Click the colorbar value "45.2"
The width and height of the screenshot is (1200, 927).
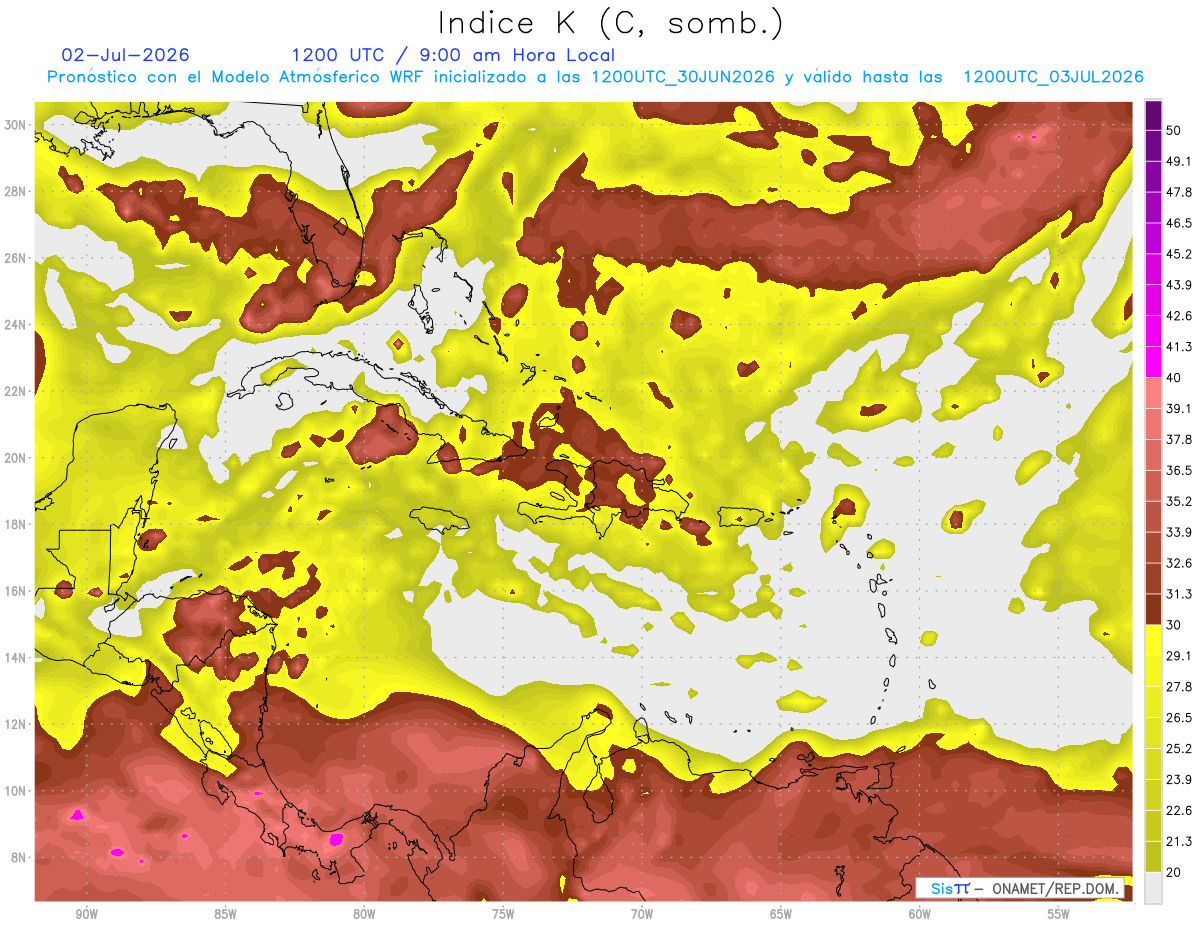point(1180,254)
